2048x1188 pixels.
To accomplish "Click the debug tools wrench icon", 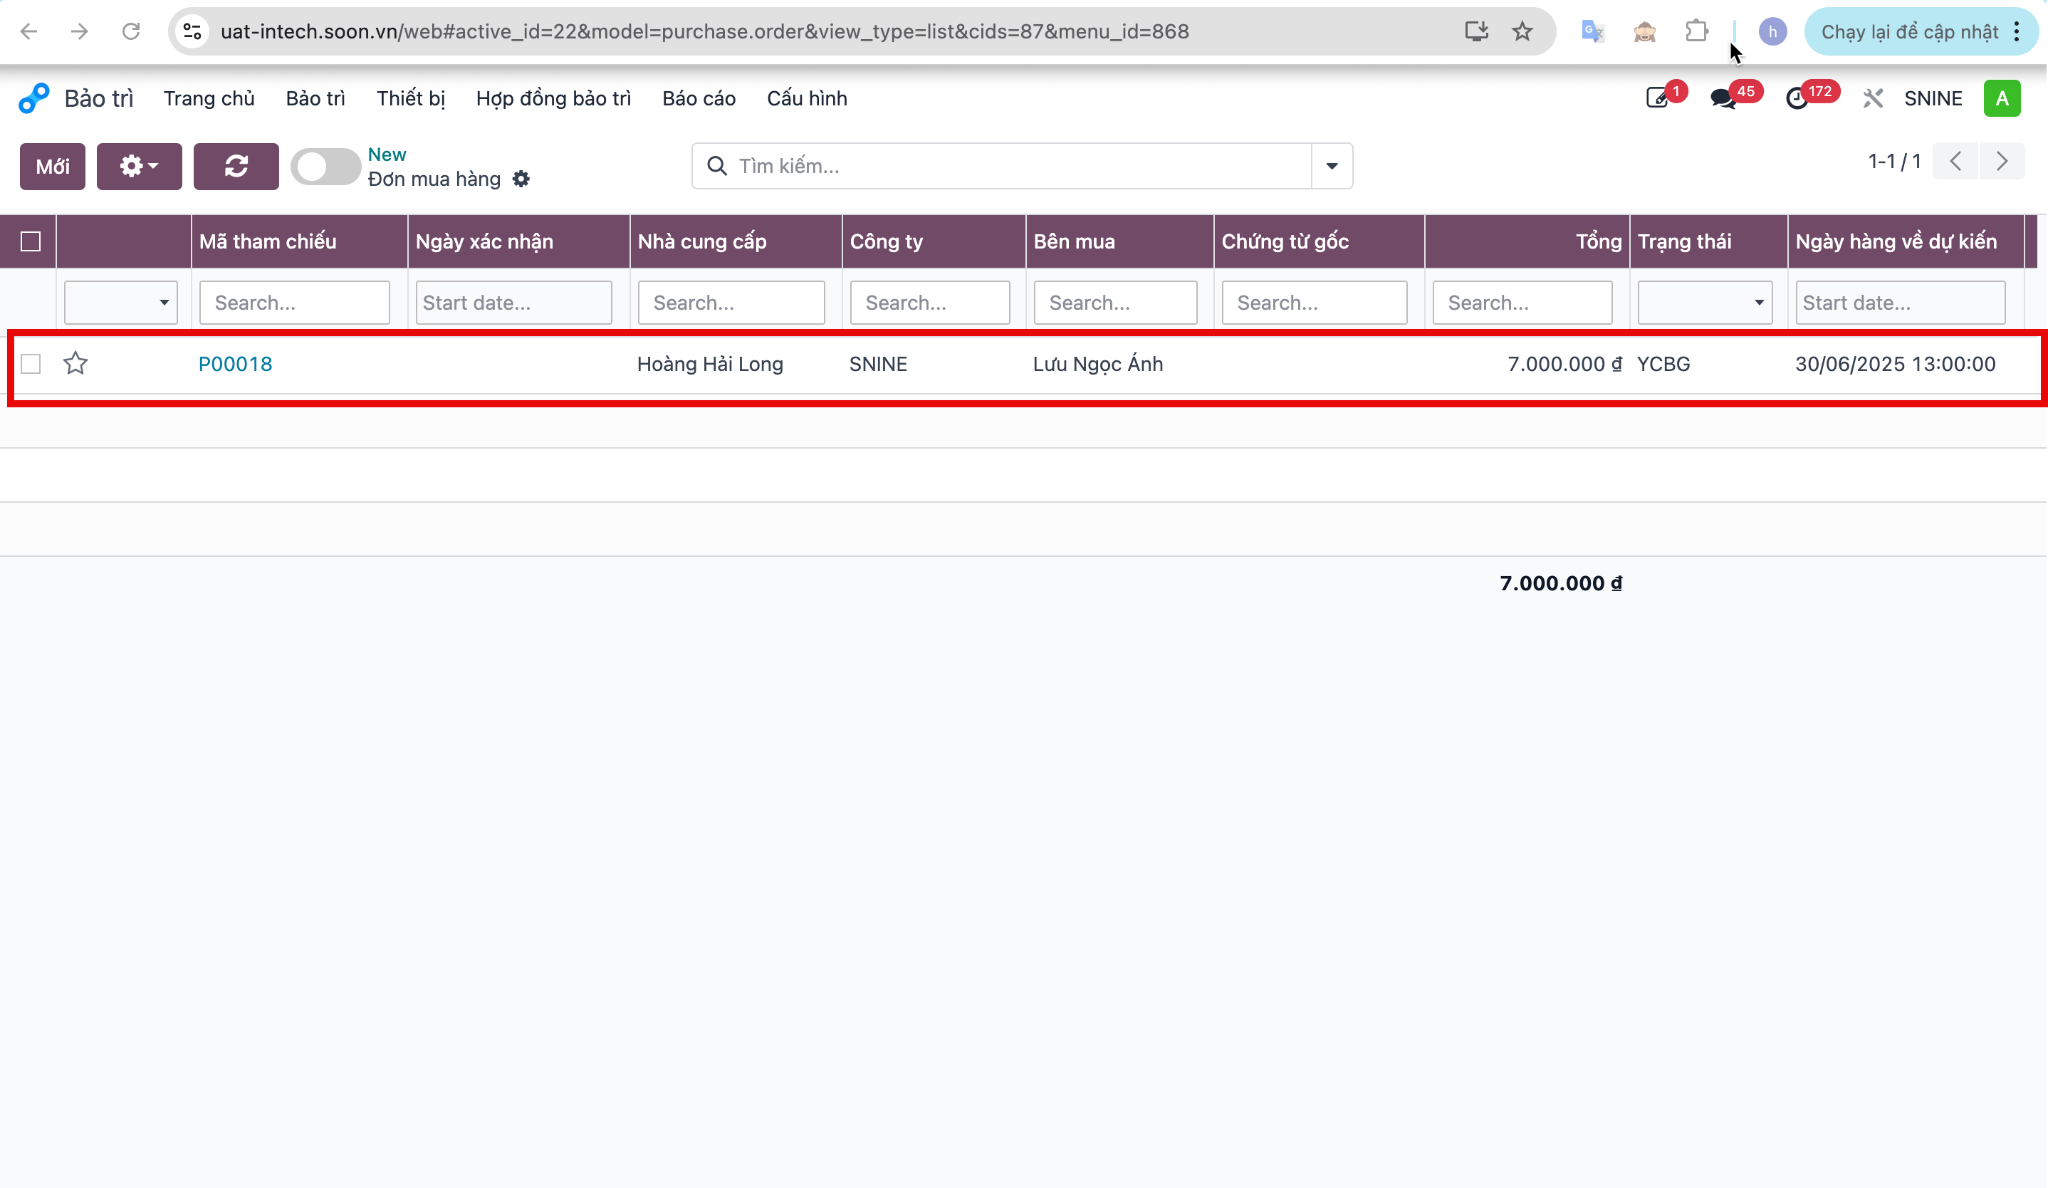I will pos(1873,98).
